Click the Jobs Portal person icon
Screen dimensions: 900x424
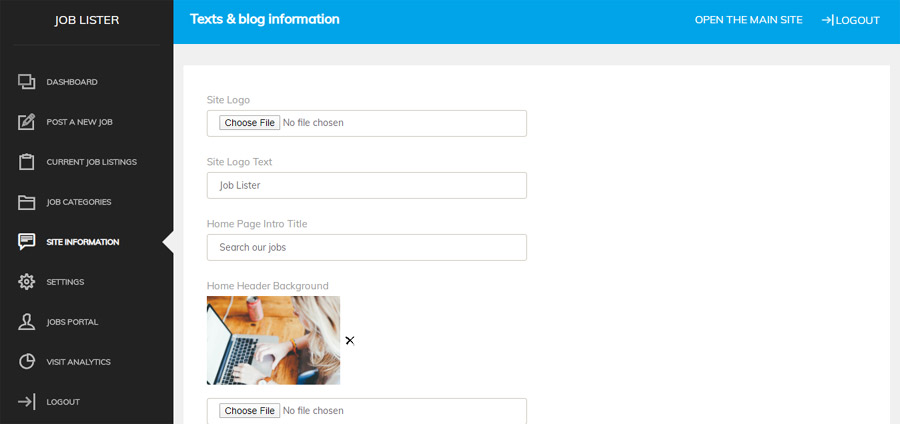(27, 322)
